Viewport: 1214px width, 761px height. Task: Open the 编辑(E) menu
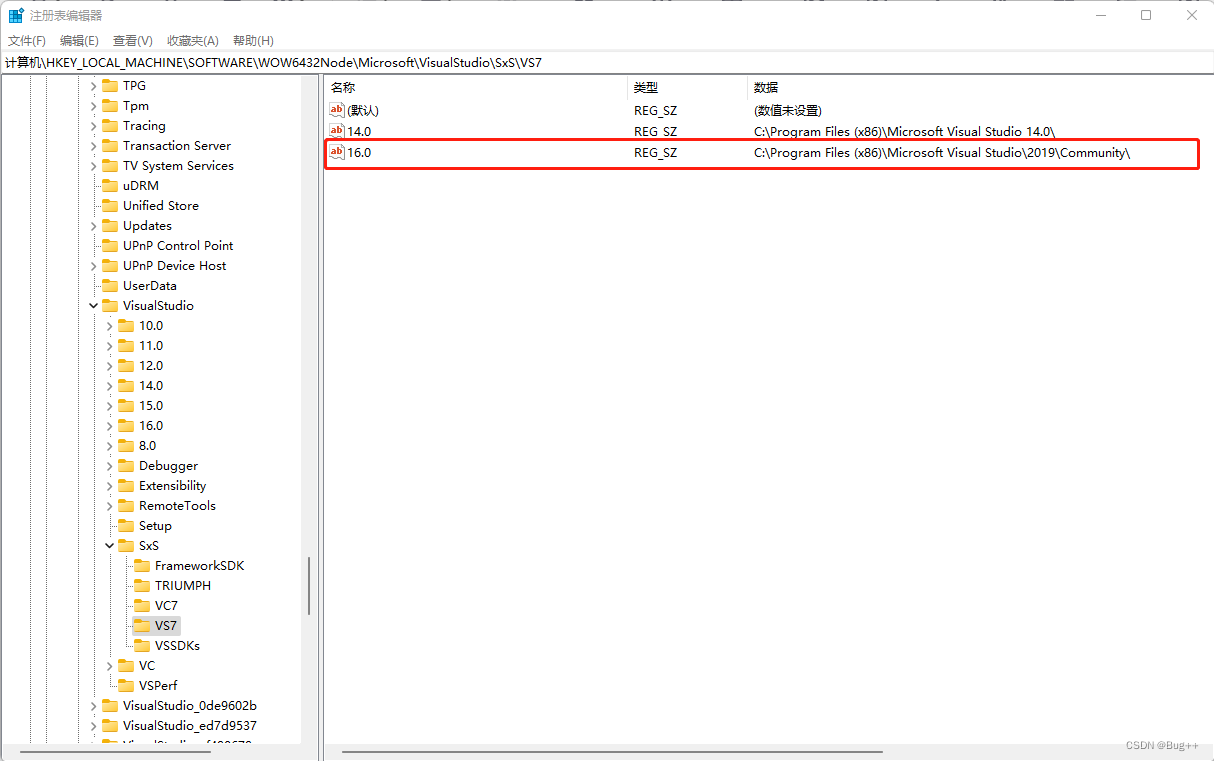[79, 40]
